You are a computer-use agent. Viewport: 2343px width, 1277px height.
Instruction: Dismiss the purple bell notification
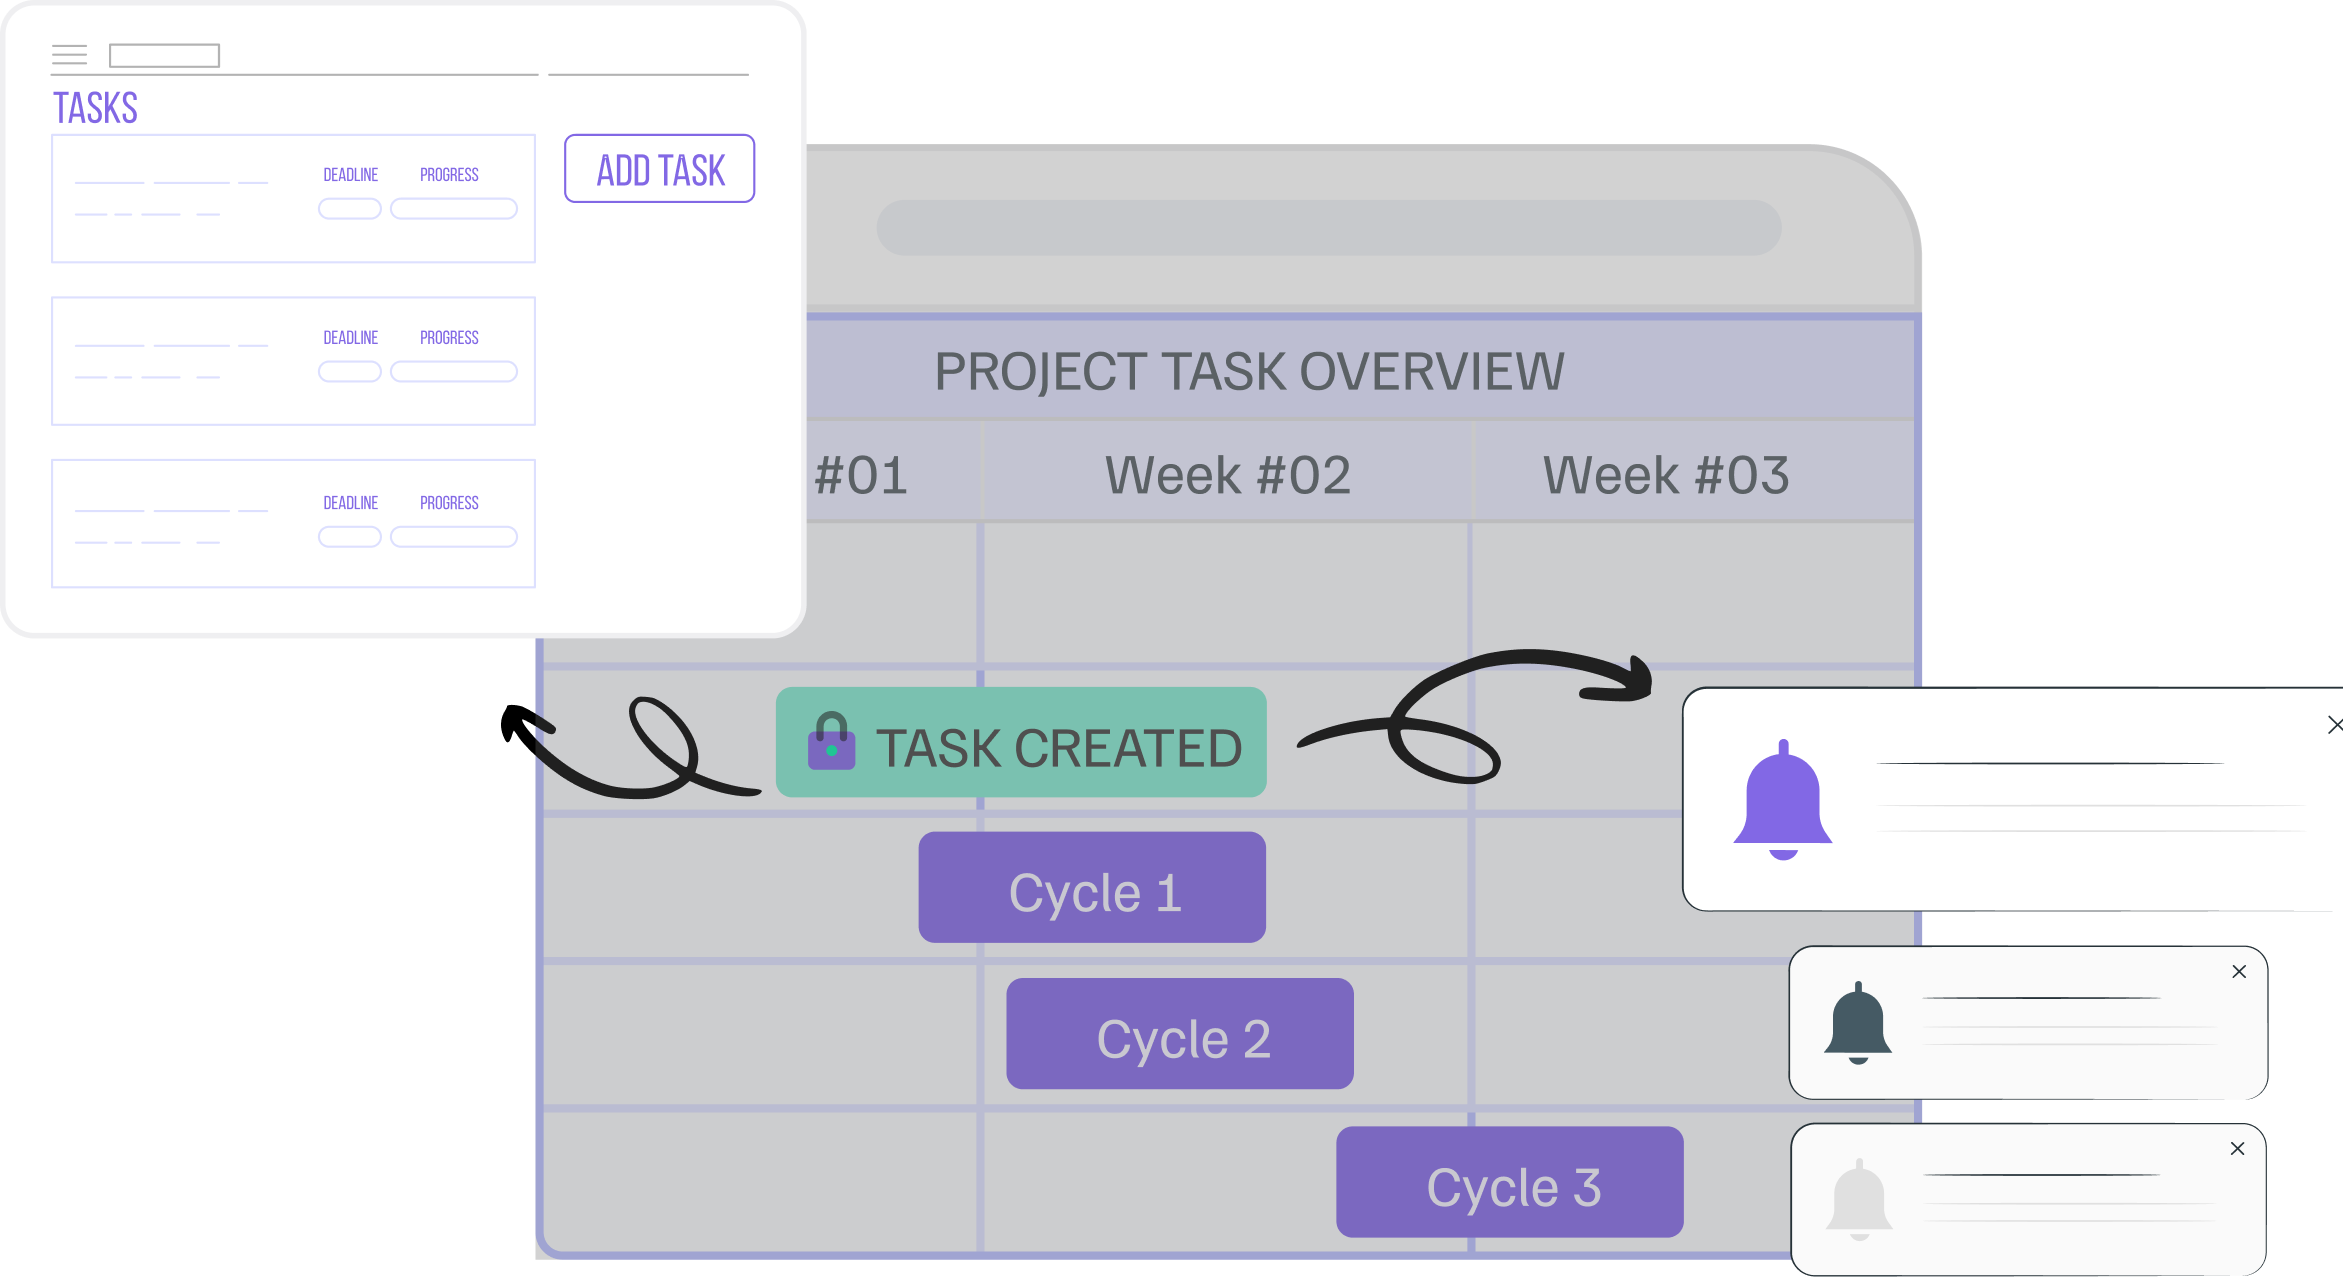[x=2334, y=725]
